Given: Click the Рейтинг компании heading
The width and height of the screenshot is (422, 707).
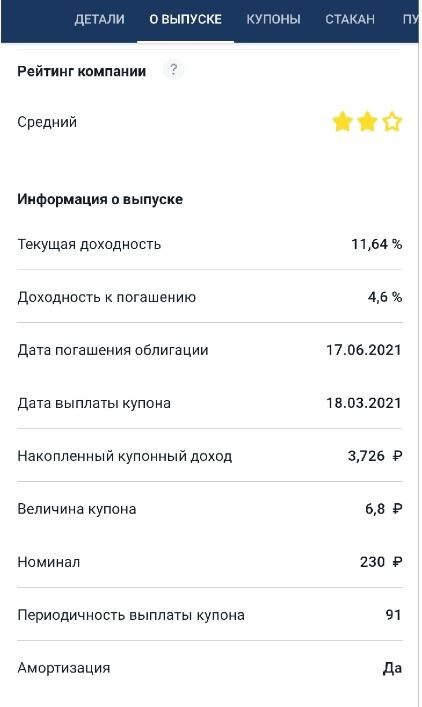Looking at the screenshot, I should (82, 71).
